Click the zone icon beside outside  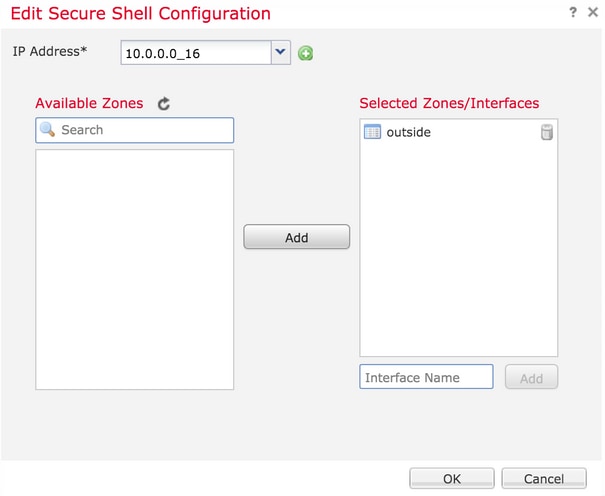[x=372, y=132]
